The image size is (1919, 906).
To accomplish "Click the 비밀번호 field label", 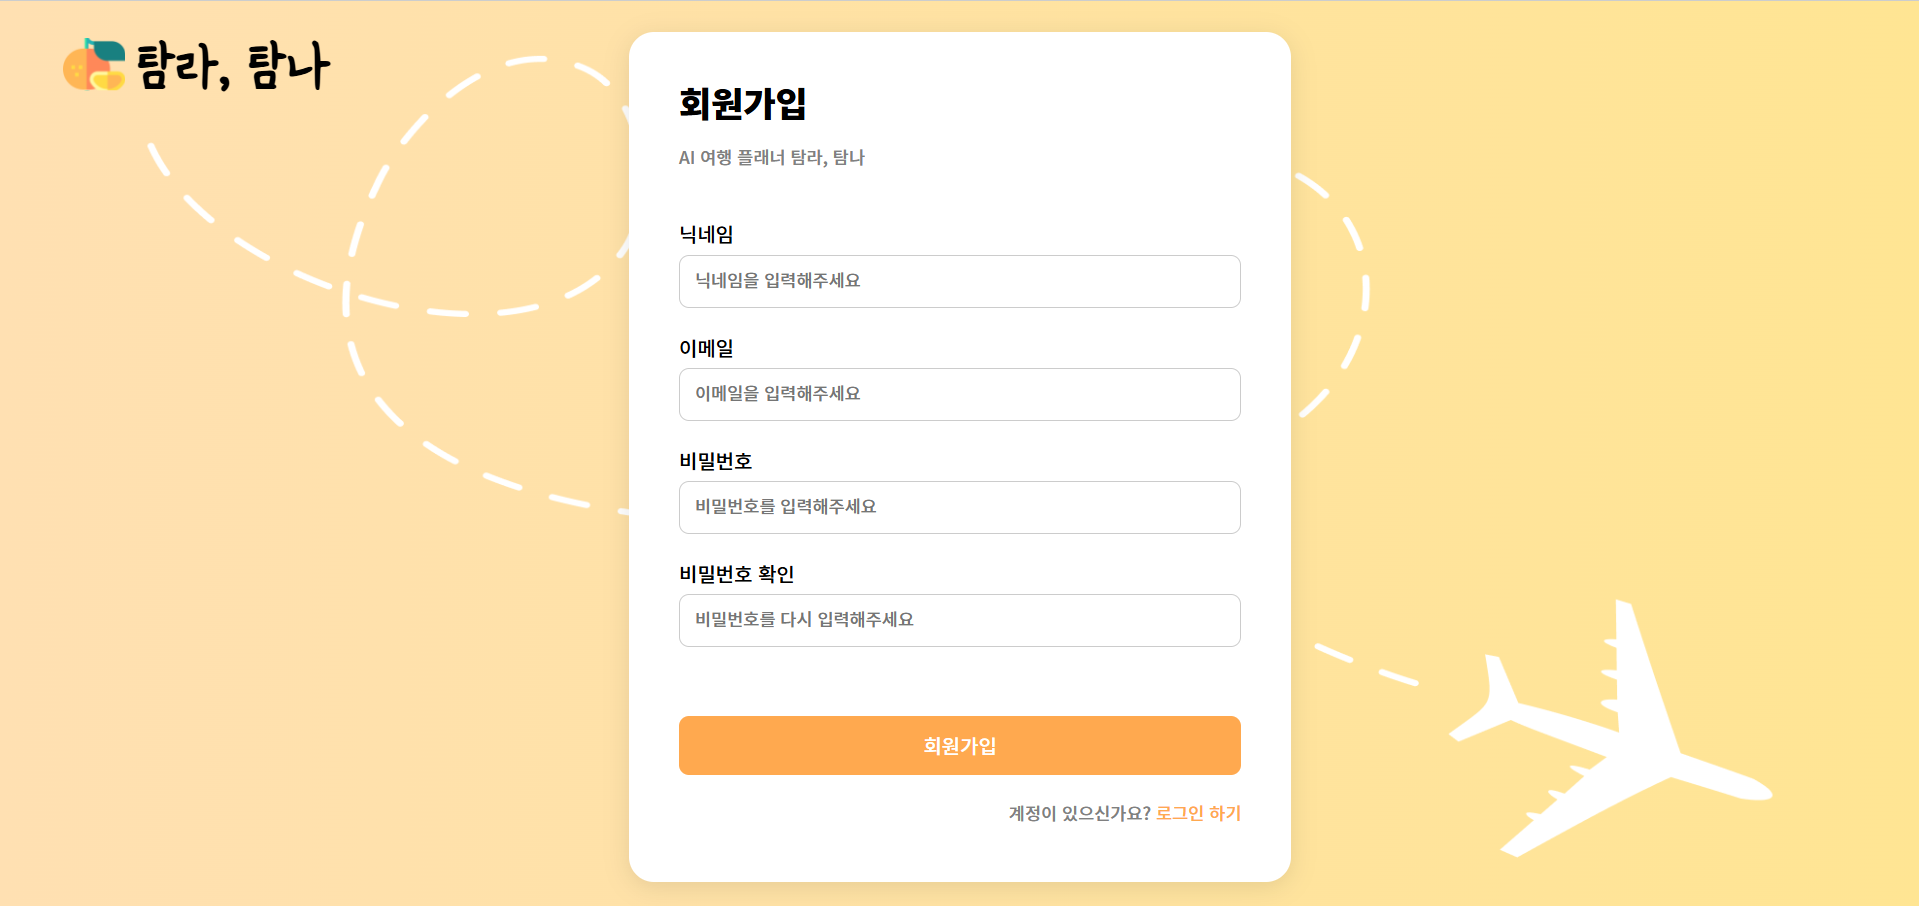I will point(715,461).
